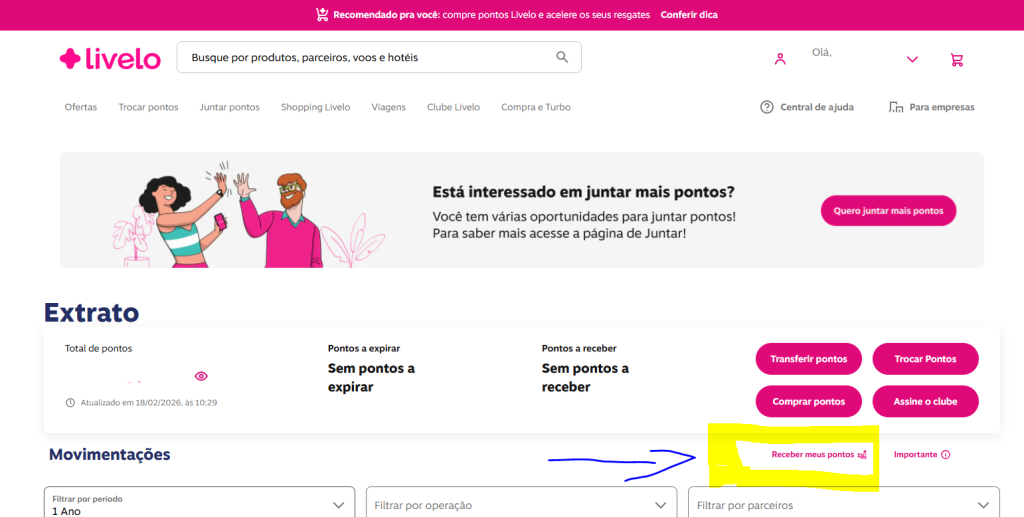
Task: Open the Filtrar por período dropdown
Action: (x=199, y=504)
